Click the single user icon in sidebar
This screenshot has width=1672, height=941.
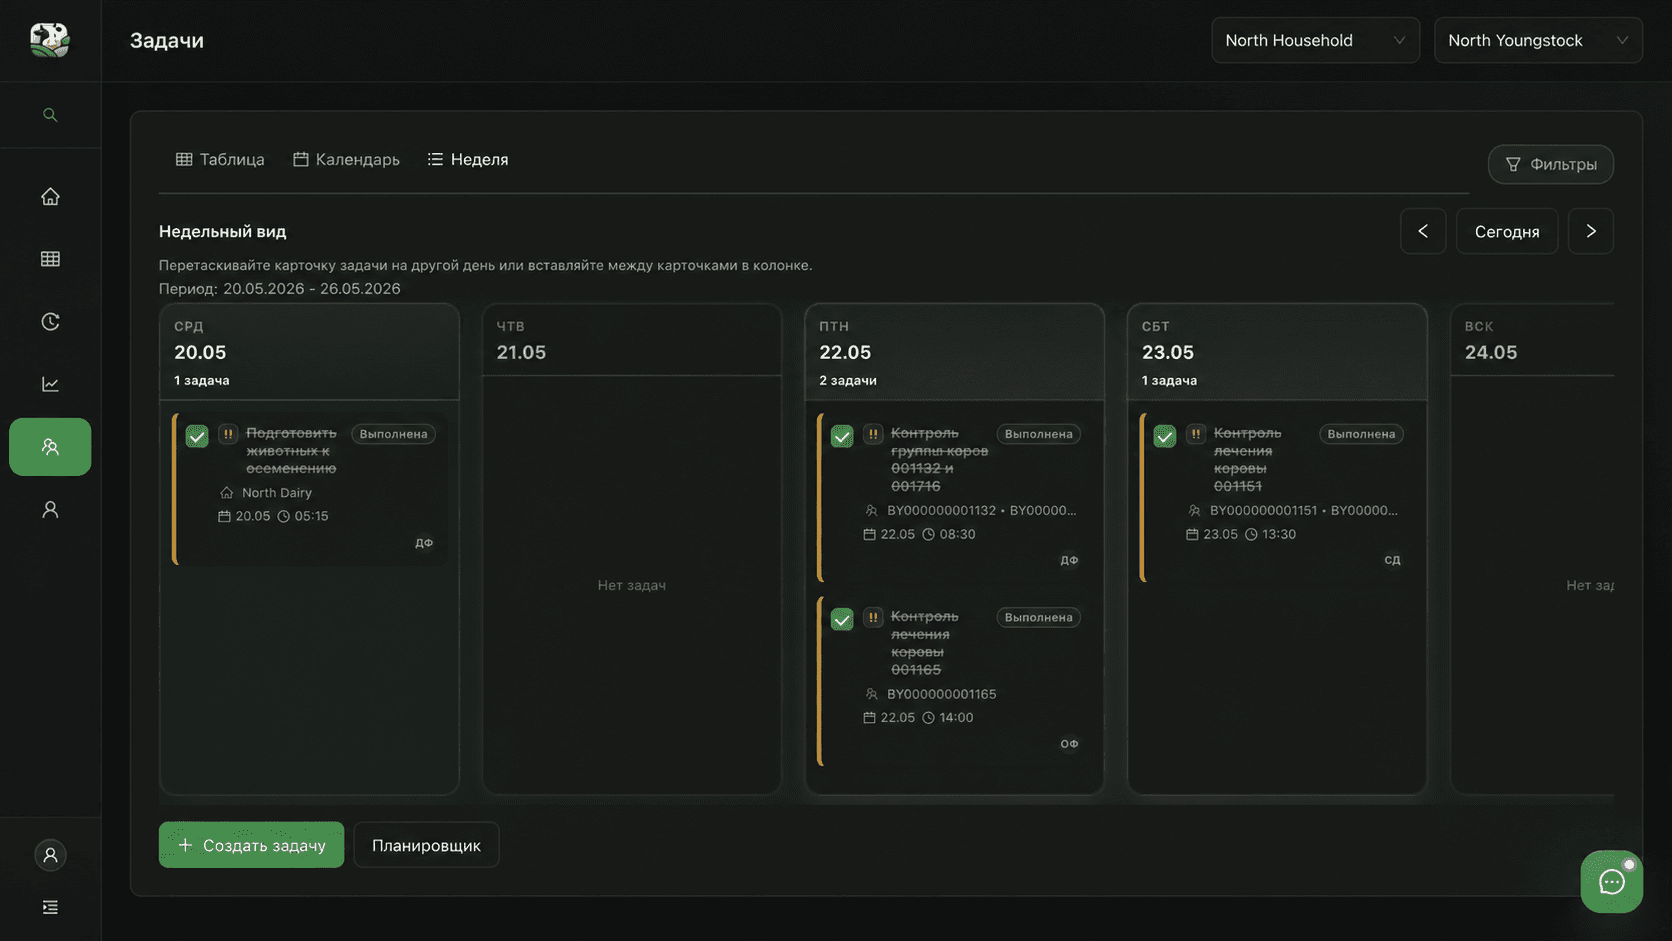[x=50, y=509]
